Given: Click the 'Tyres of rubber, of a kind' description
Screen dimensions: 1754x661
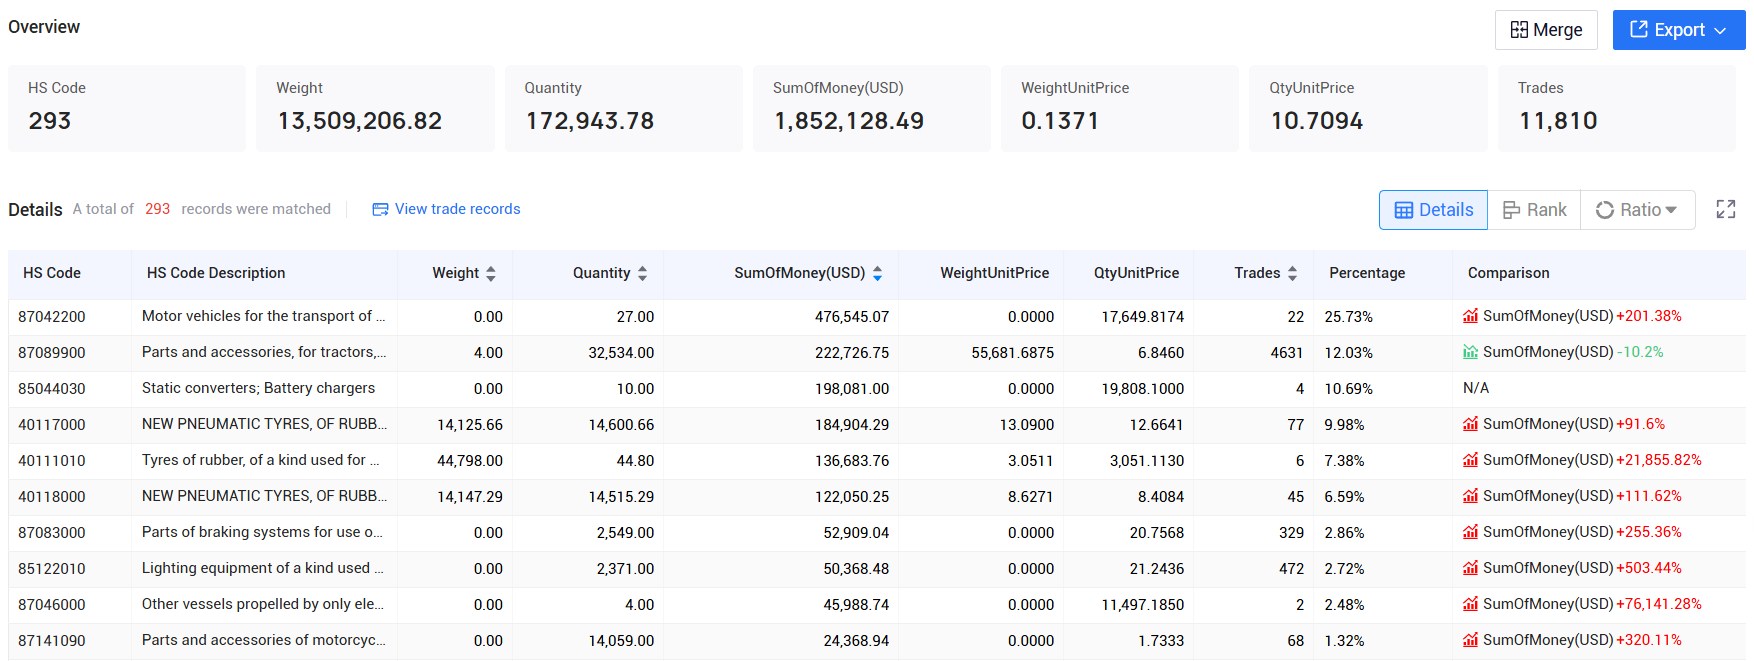Looking at the screenshot, I should pyautogui.click(x=261, y=460).
